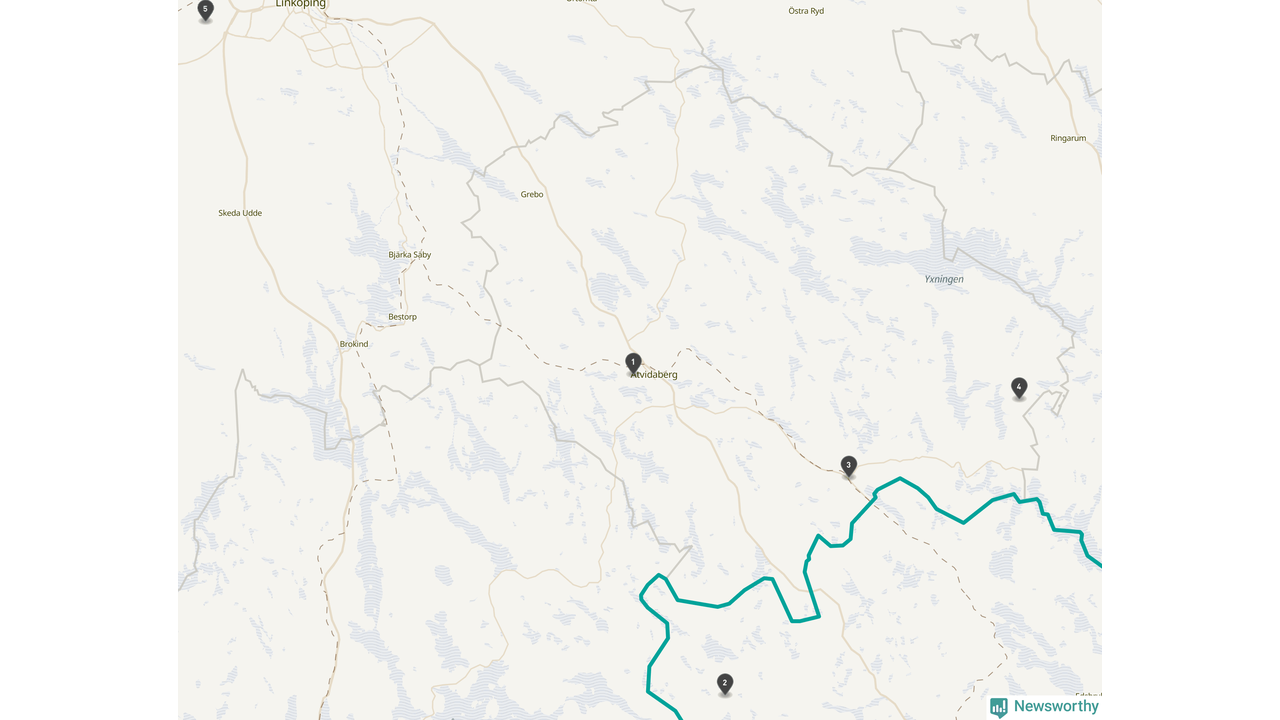Click the Linköping city label
The image size is (1280, 720).
tap(301, 4)
